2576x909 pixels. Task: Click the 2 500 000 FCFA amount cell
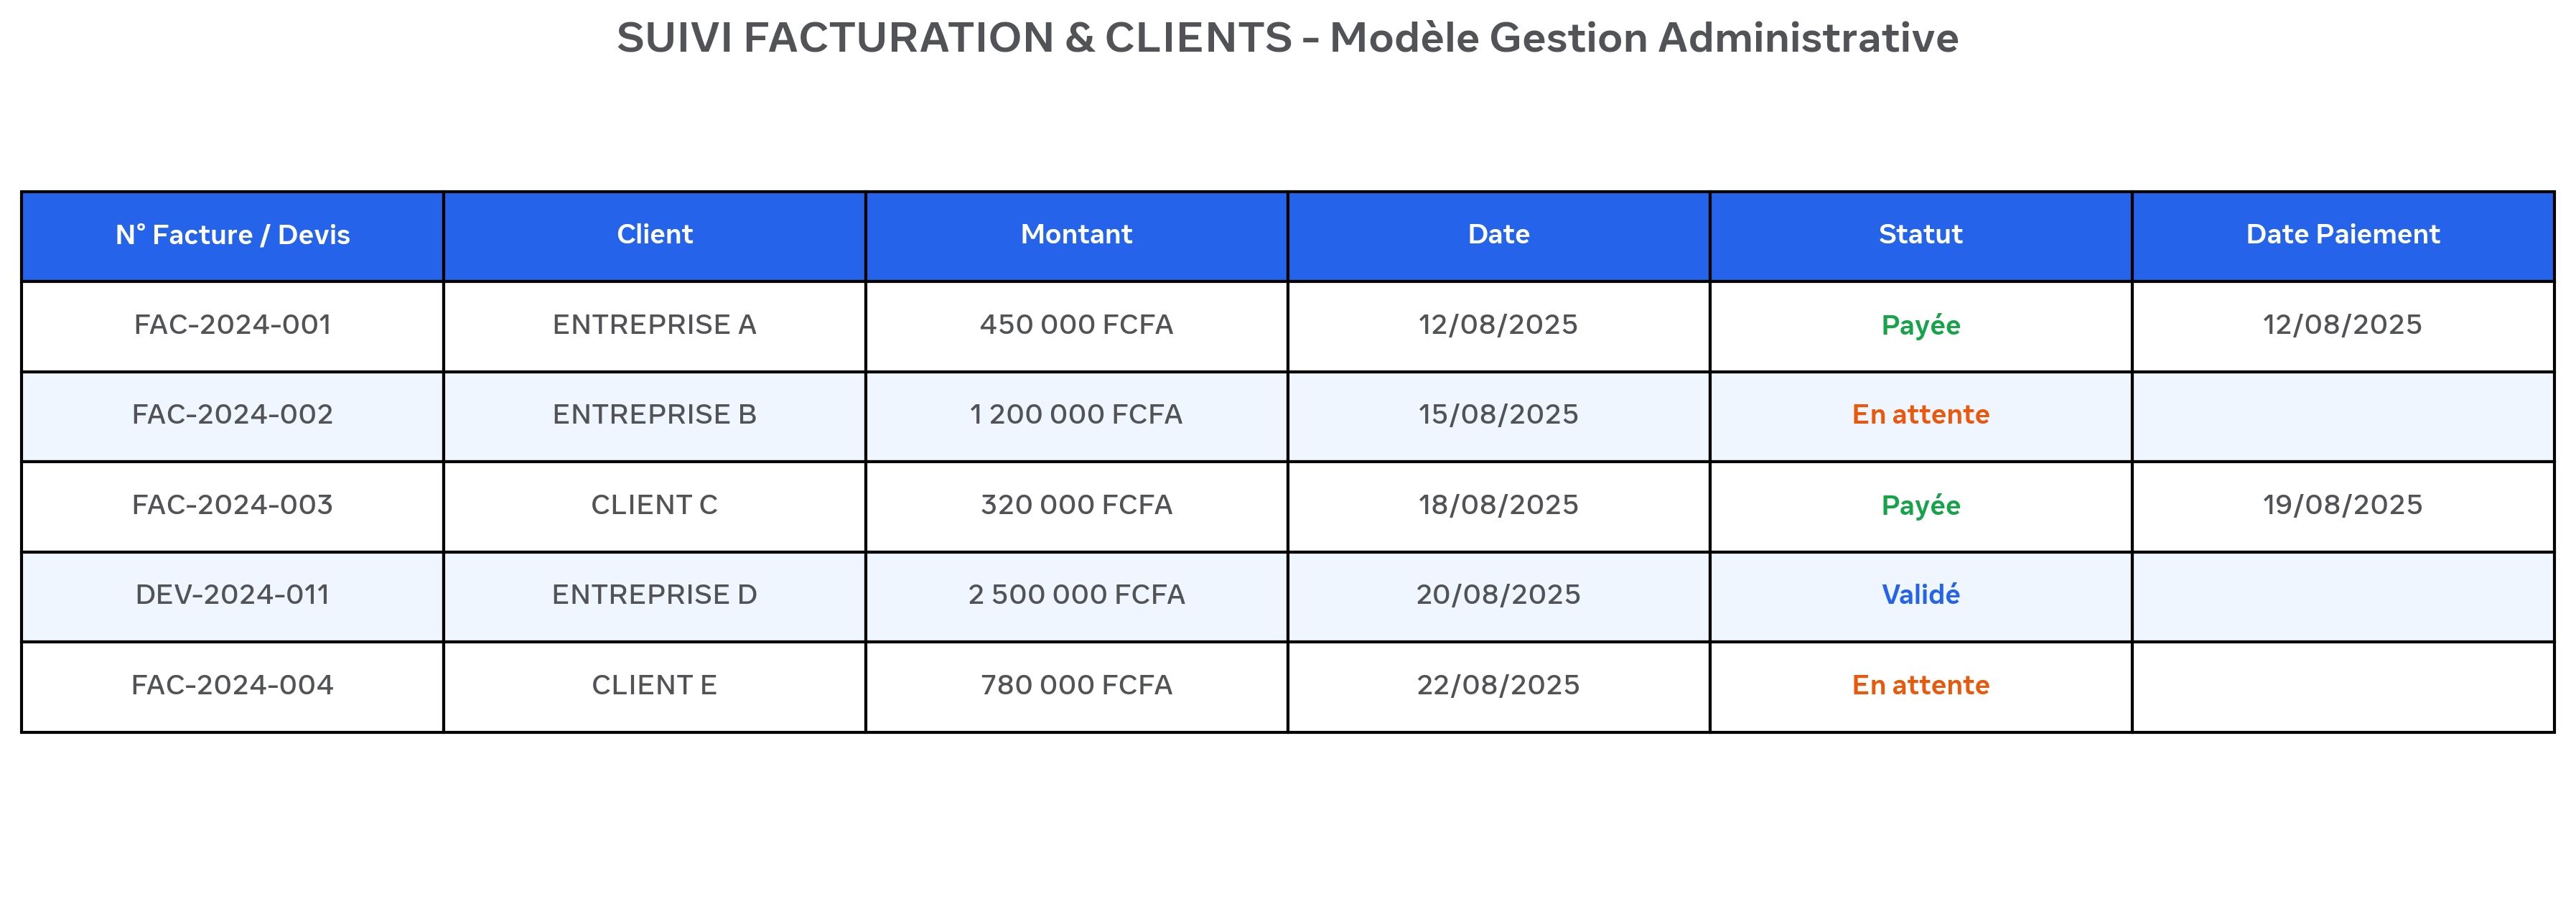(1076, 596)
